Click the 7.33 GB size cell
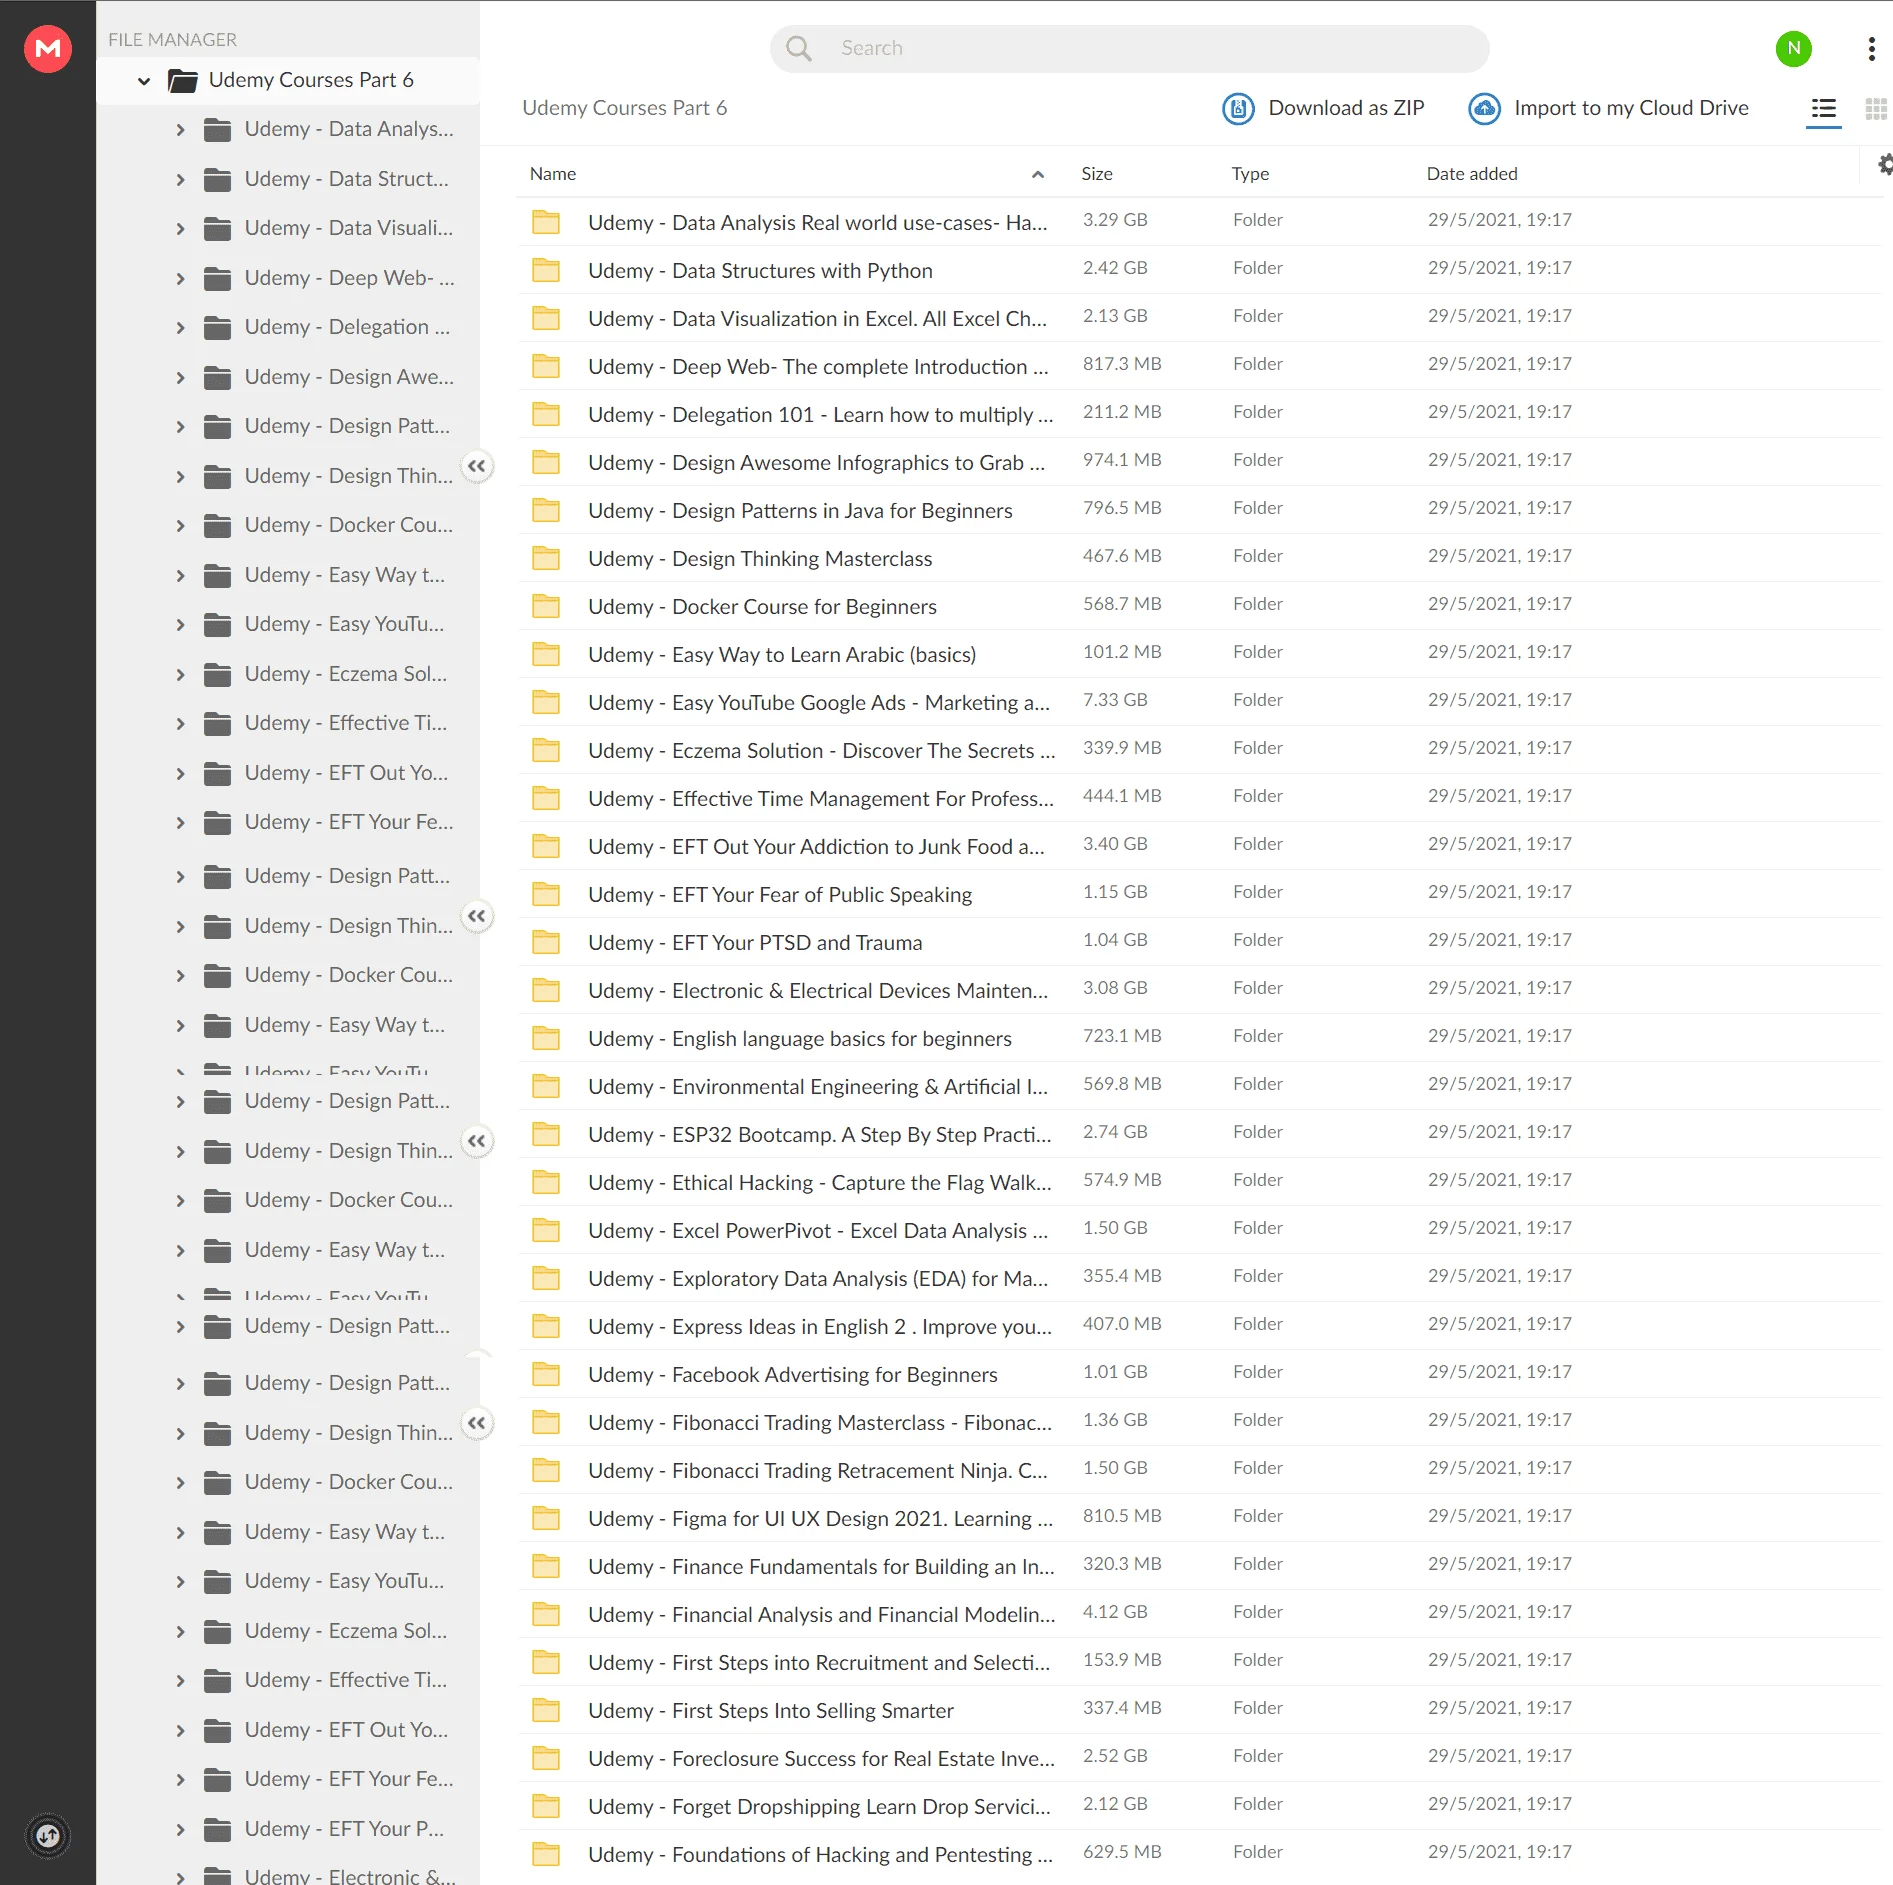 [x=1115, y=700]
